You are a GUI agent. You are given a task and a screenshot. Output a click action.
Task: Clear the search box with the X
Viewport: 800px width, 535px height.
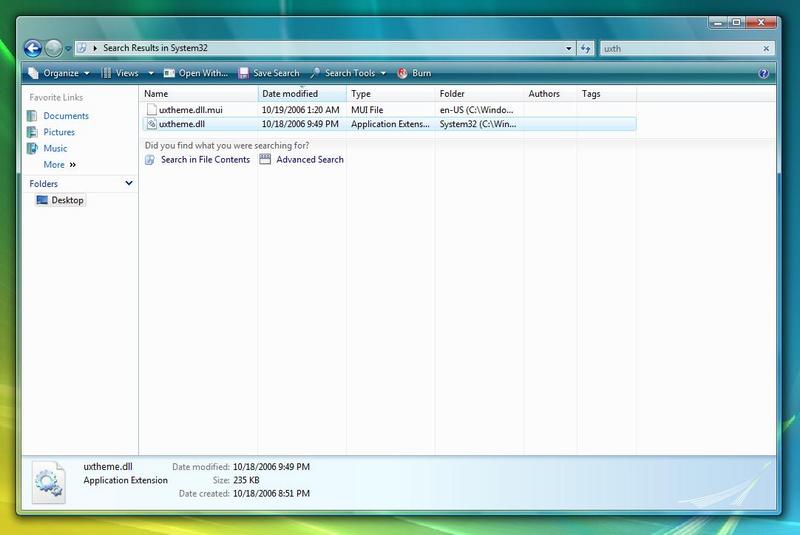click(767, 48)
